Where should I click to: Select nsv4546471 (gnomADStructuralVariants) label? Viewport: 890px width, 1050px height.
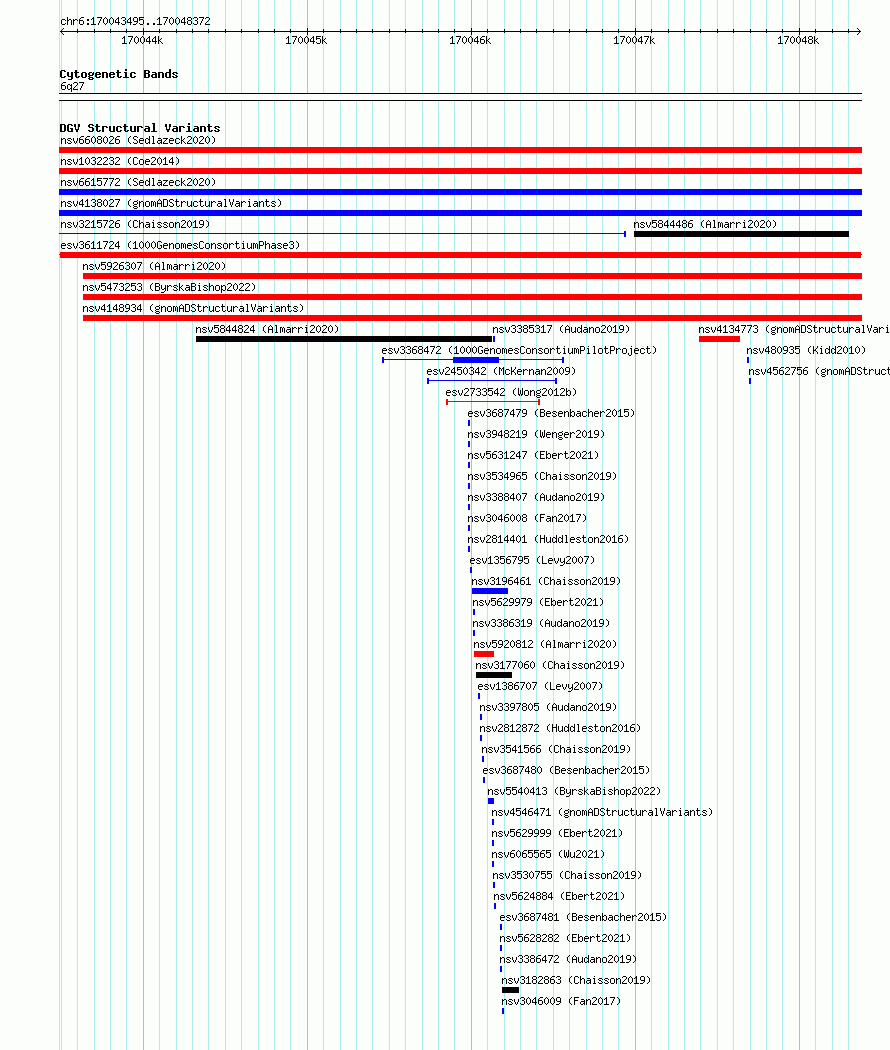pos(602,812)
